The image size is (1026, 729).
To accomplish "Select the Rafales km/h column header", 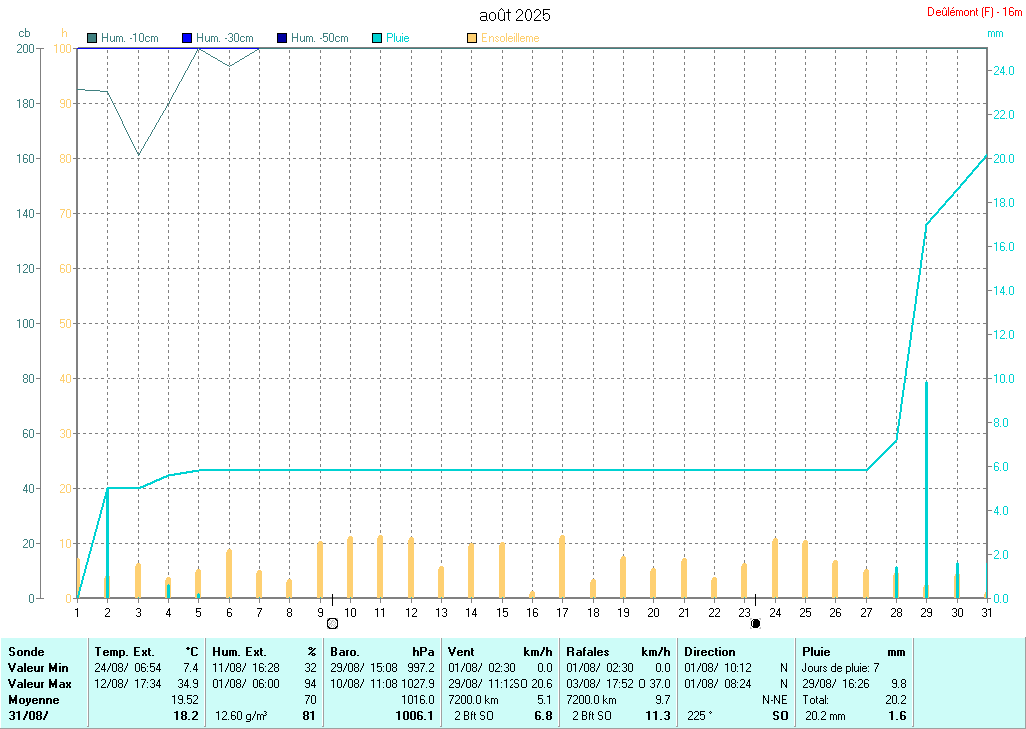I will [x=618, y=652].
